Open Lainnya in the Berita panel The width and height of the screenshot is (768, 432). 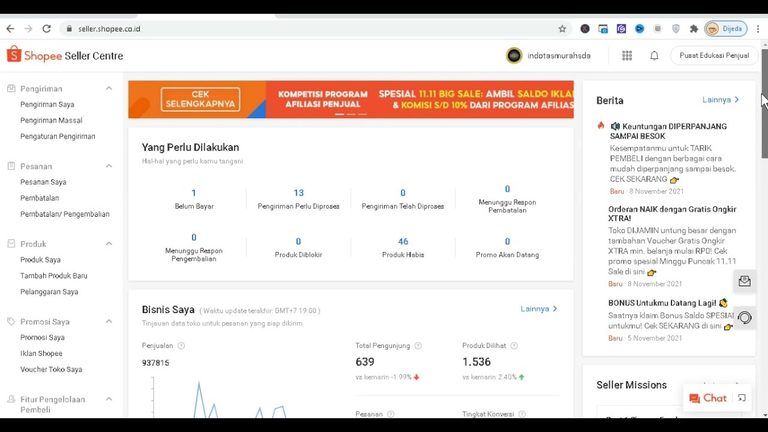[x=720, y=100]
